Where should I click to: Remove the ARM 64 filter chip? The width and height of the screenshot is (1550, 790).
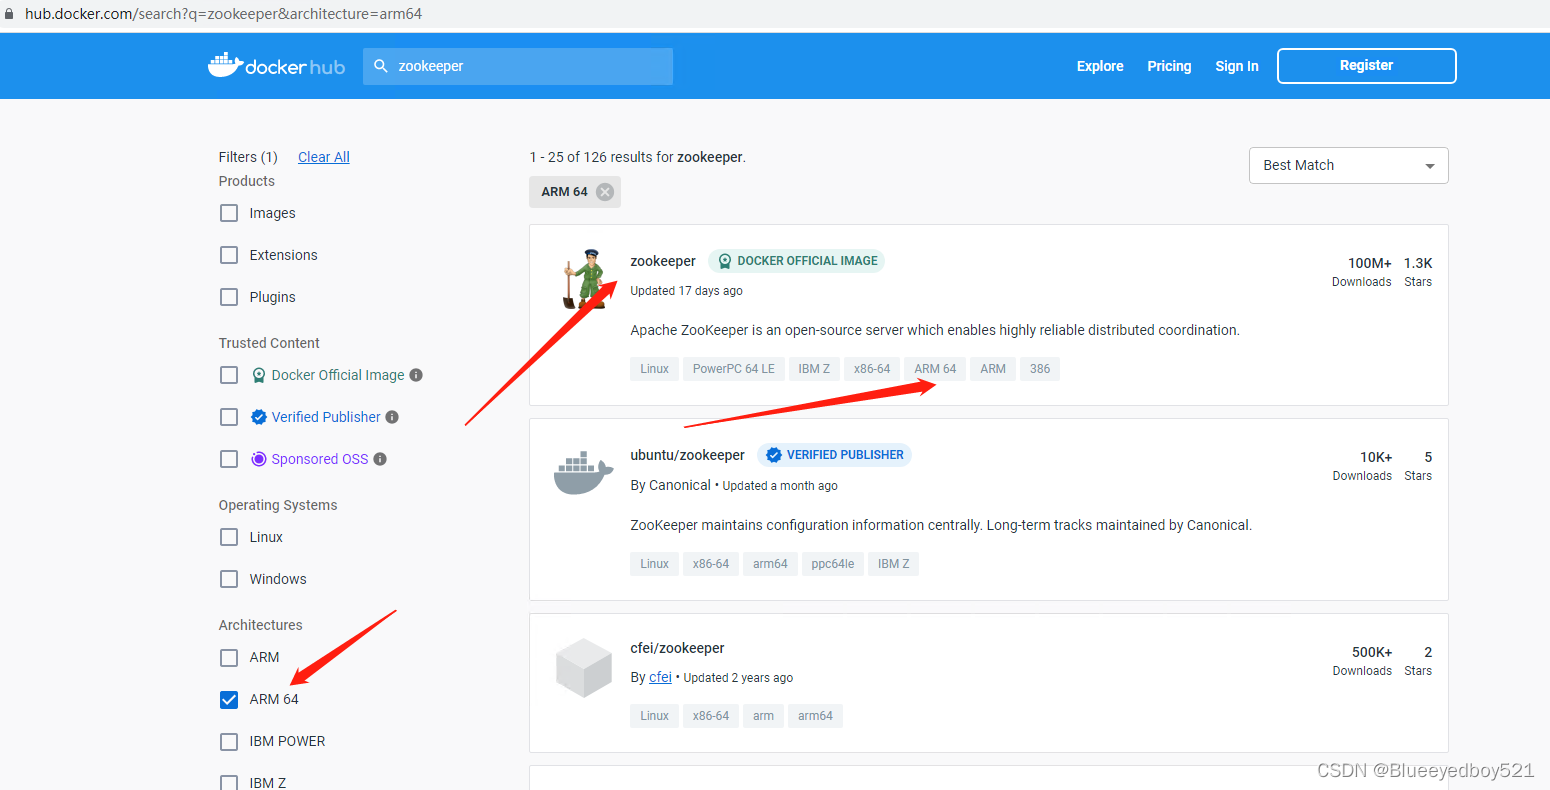(605, 192)
